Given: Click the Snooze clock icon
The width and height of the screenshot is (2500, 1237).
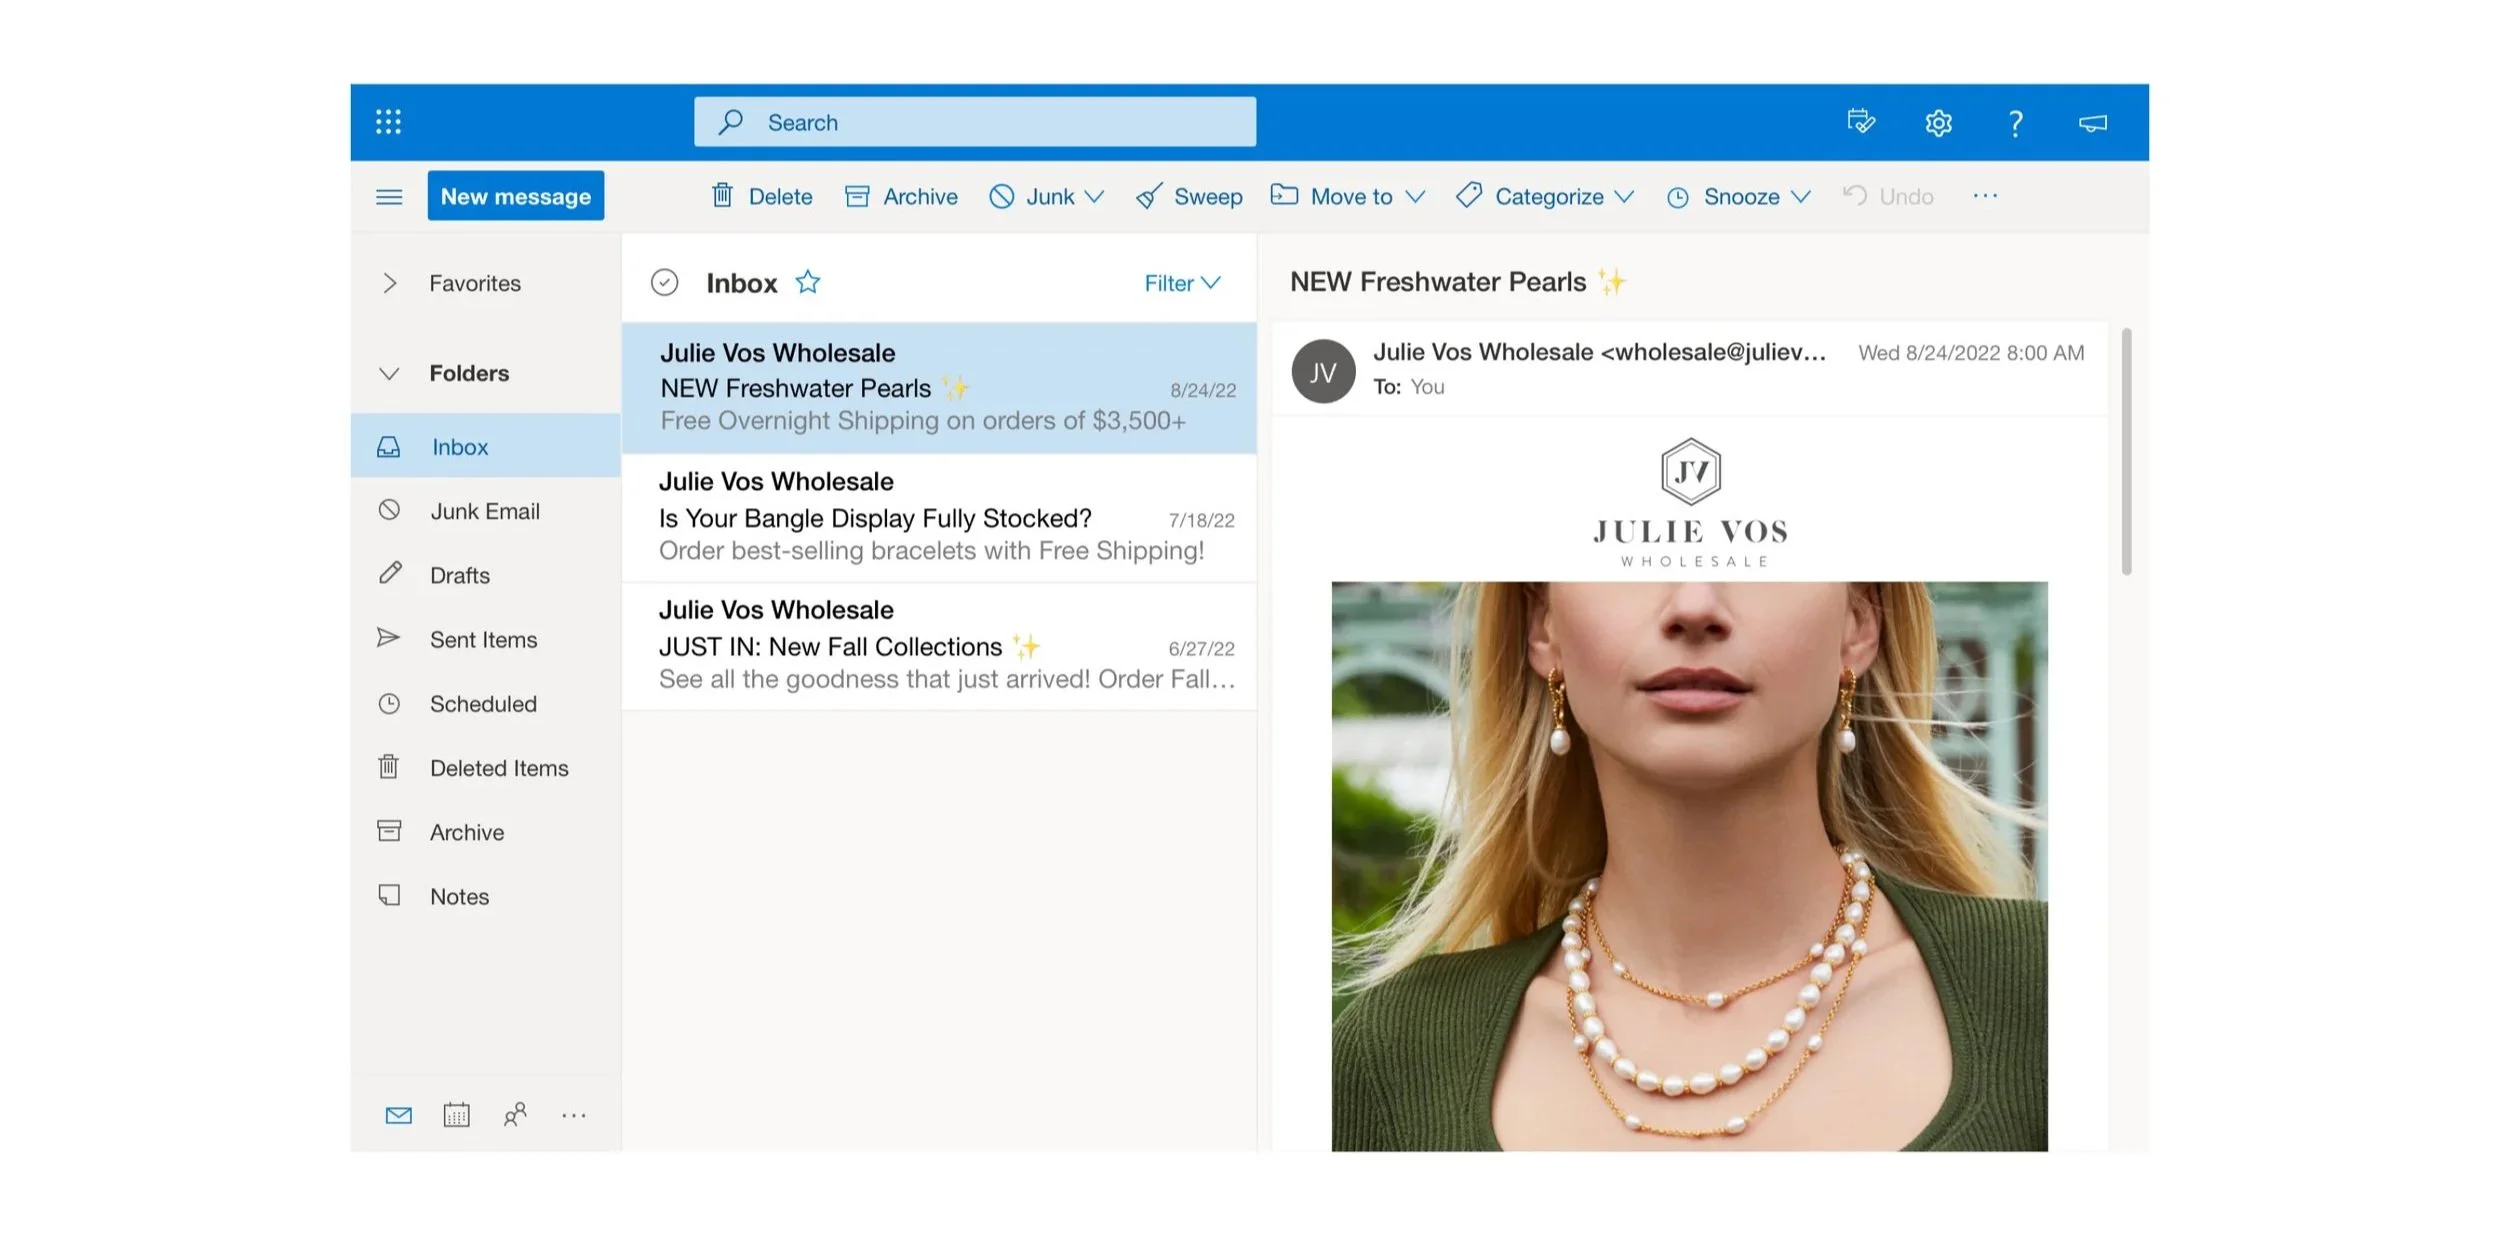Looking at the screenshot, I should point(1678,197).
